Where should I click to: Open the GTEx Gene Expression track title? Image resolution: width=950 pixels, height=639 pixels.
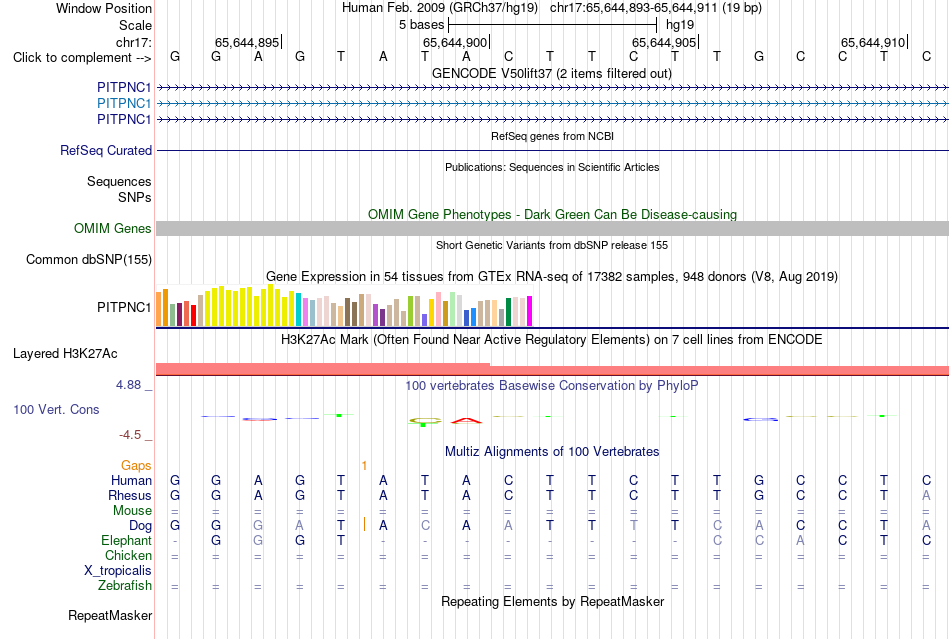pyautogui.click(x=552, y=277)
